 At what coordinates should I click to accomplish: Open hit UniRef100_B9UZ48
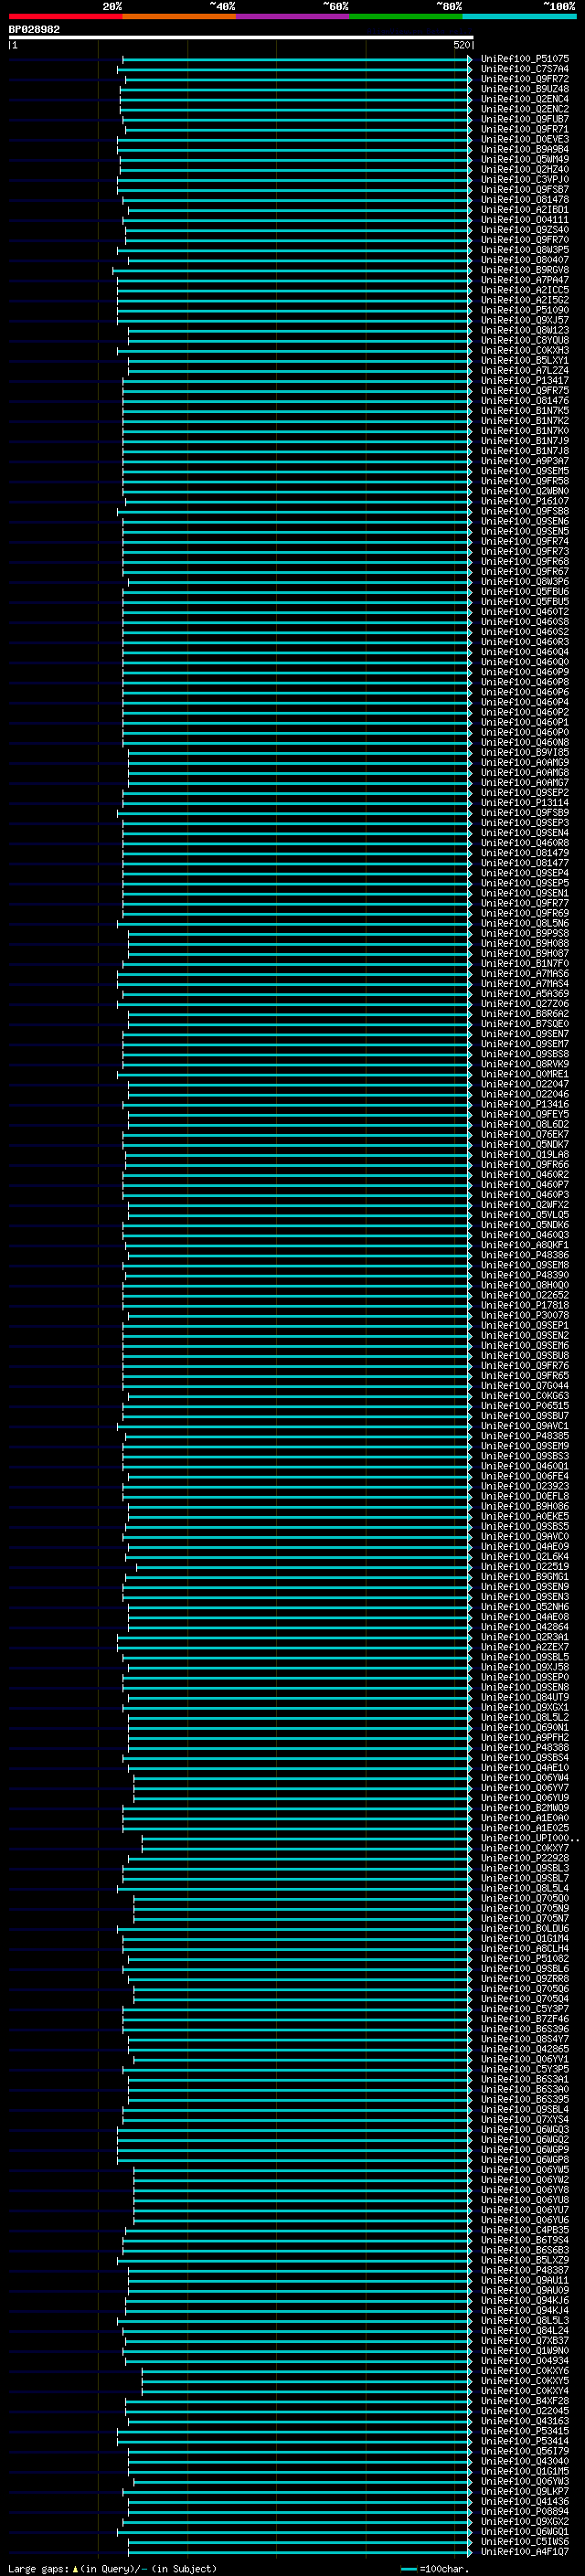[x=524, y=89]
